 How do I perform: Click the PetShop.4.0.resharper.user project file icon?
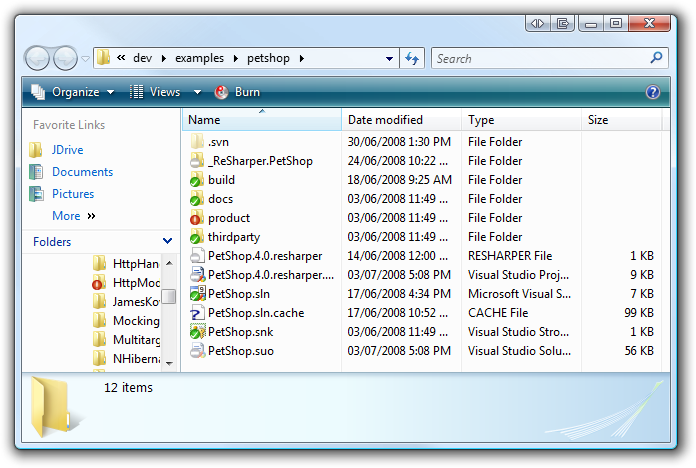(x=198, y=275)
